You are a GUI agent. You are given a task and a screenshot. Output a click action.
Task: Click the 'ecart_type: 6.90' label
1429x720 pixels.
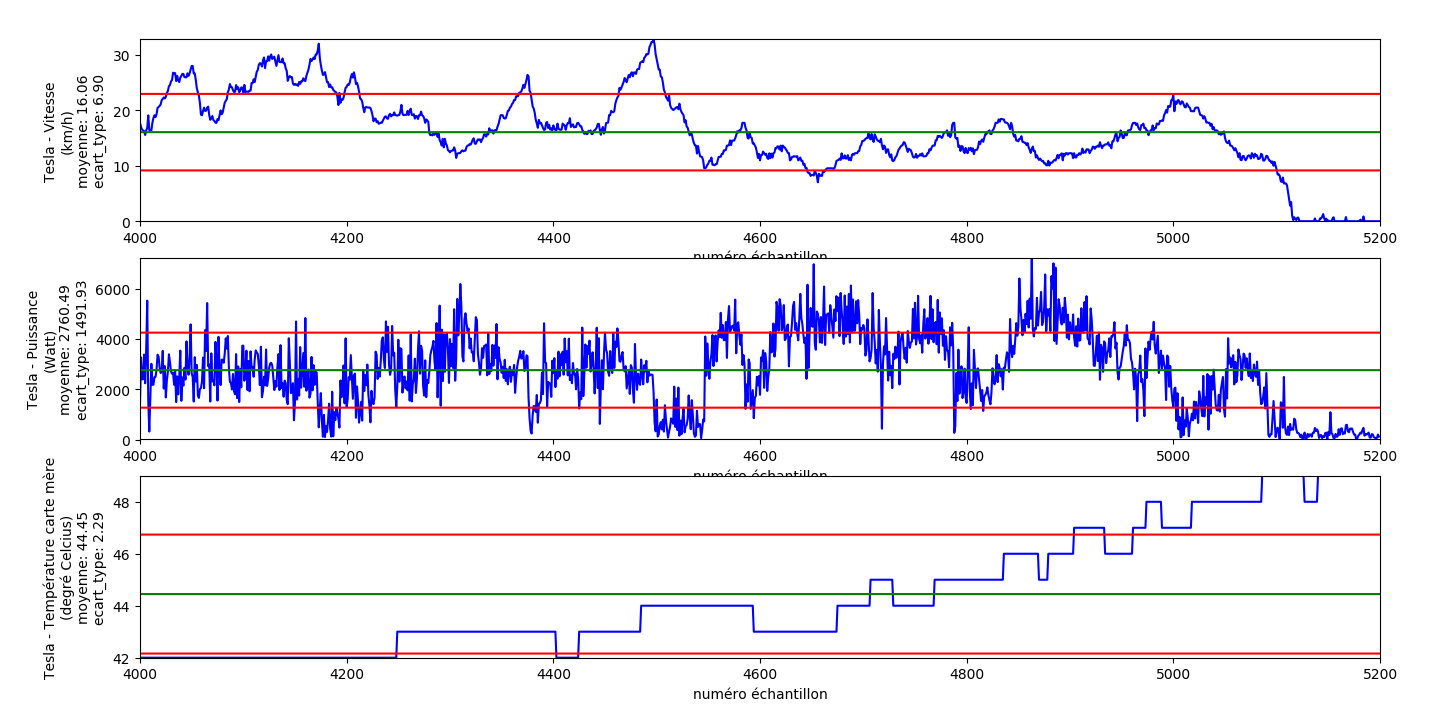coord(99,131)
